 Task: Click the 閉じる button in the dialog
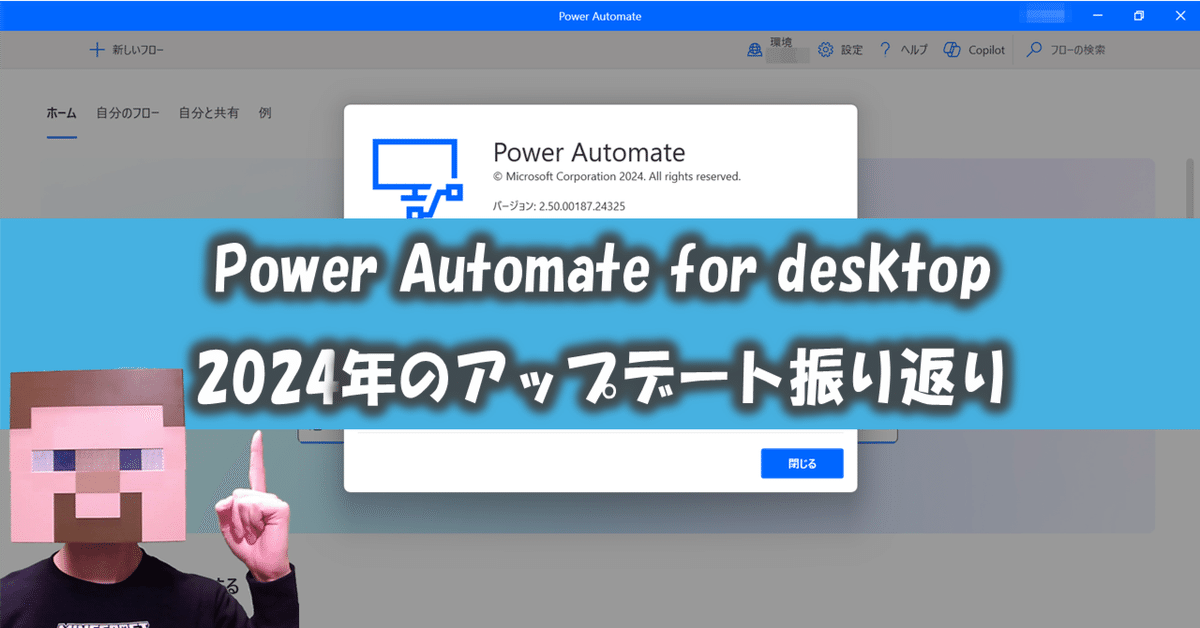803,463
